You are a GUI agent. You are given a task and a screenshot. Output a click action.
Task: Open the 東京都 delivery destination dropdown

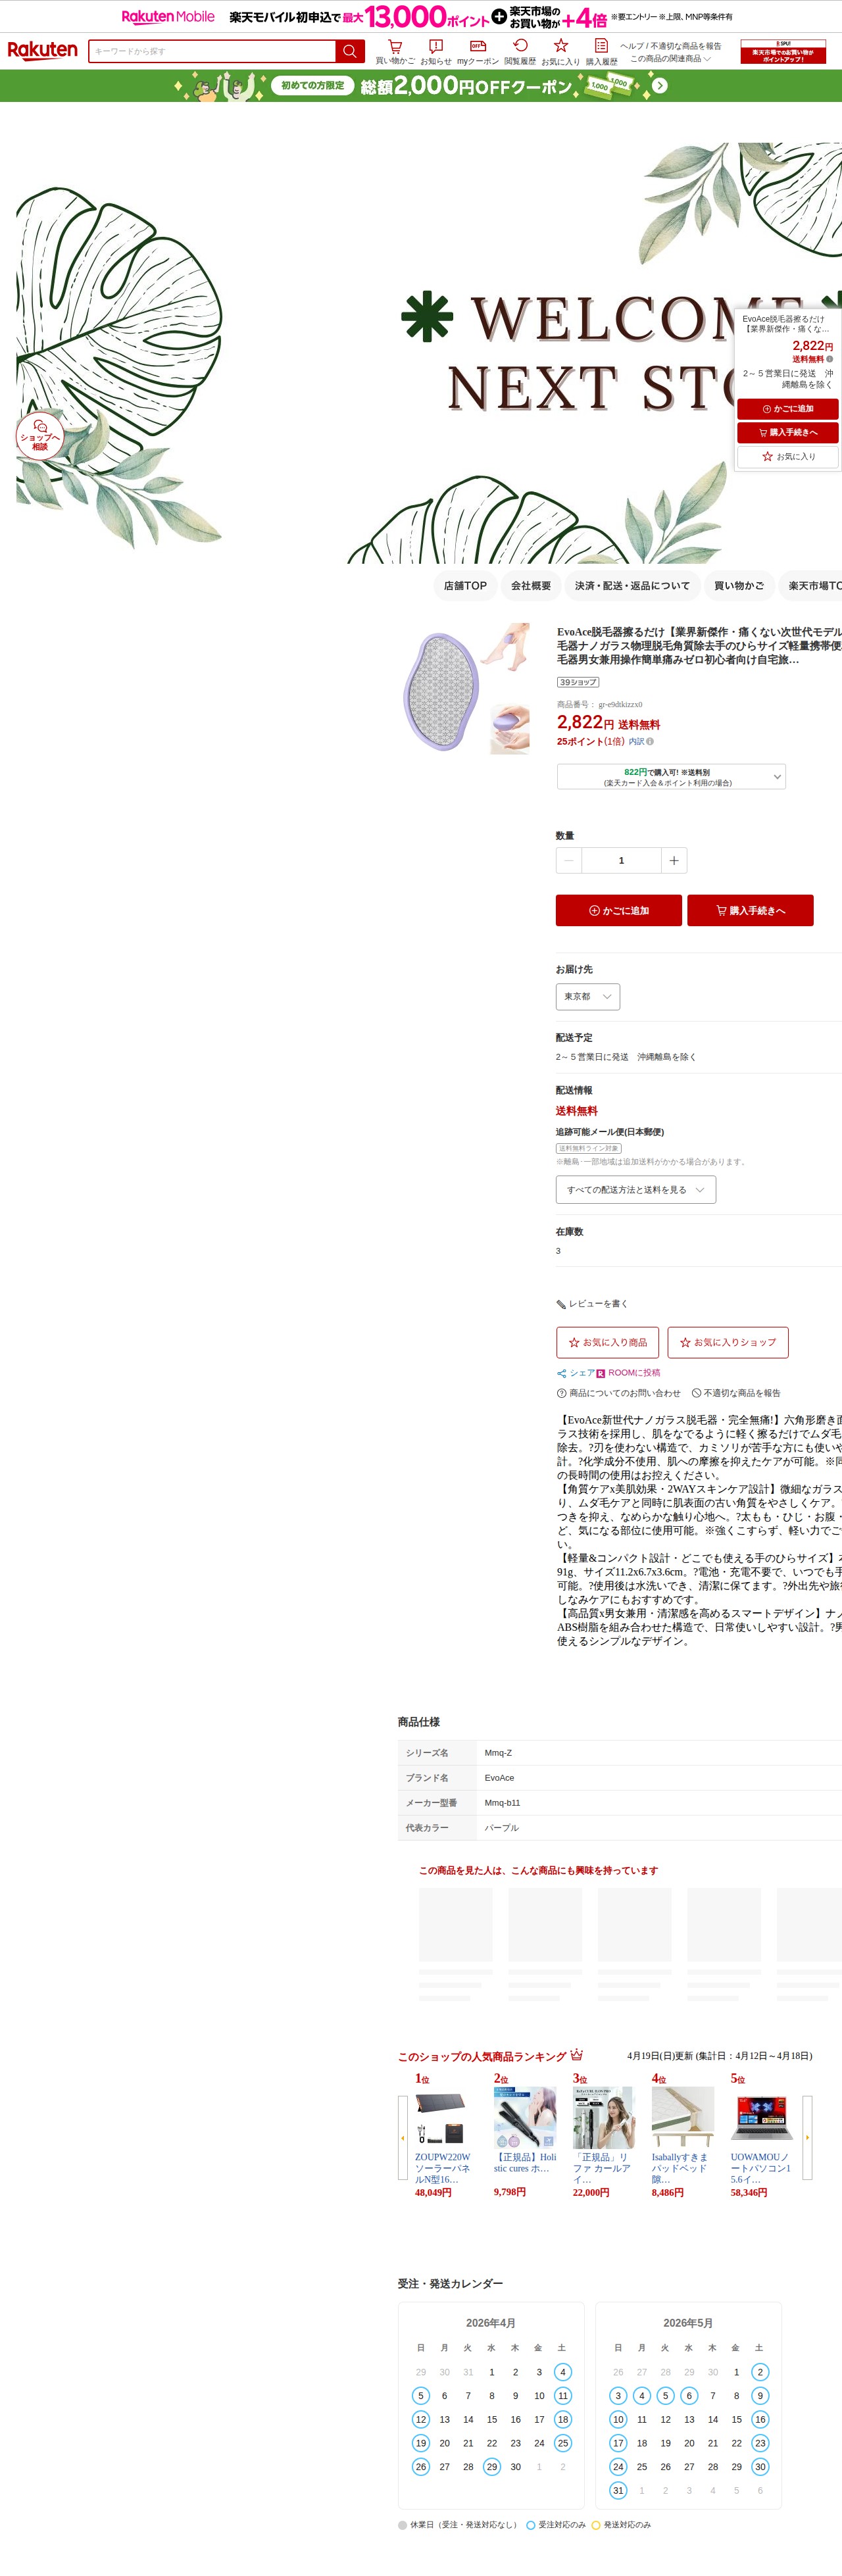[588, 996]
